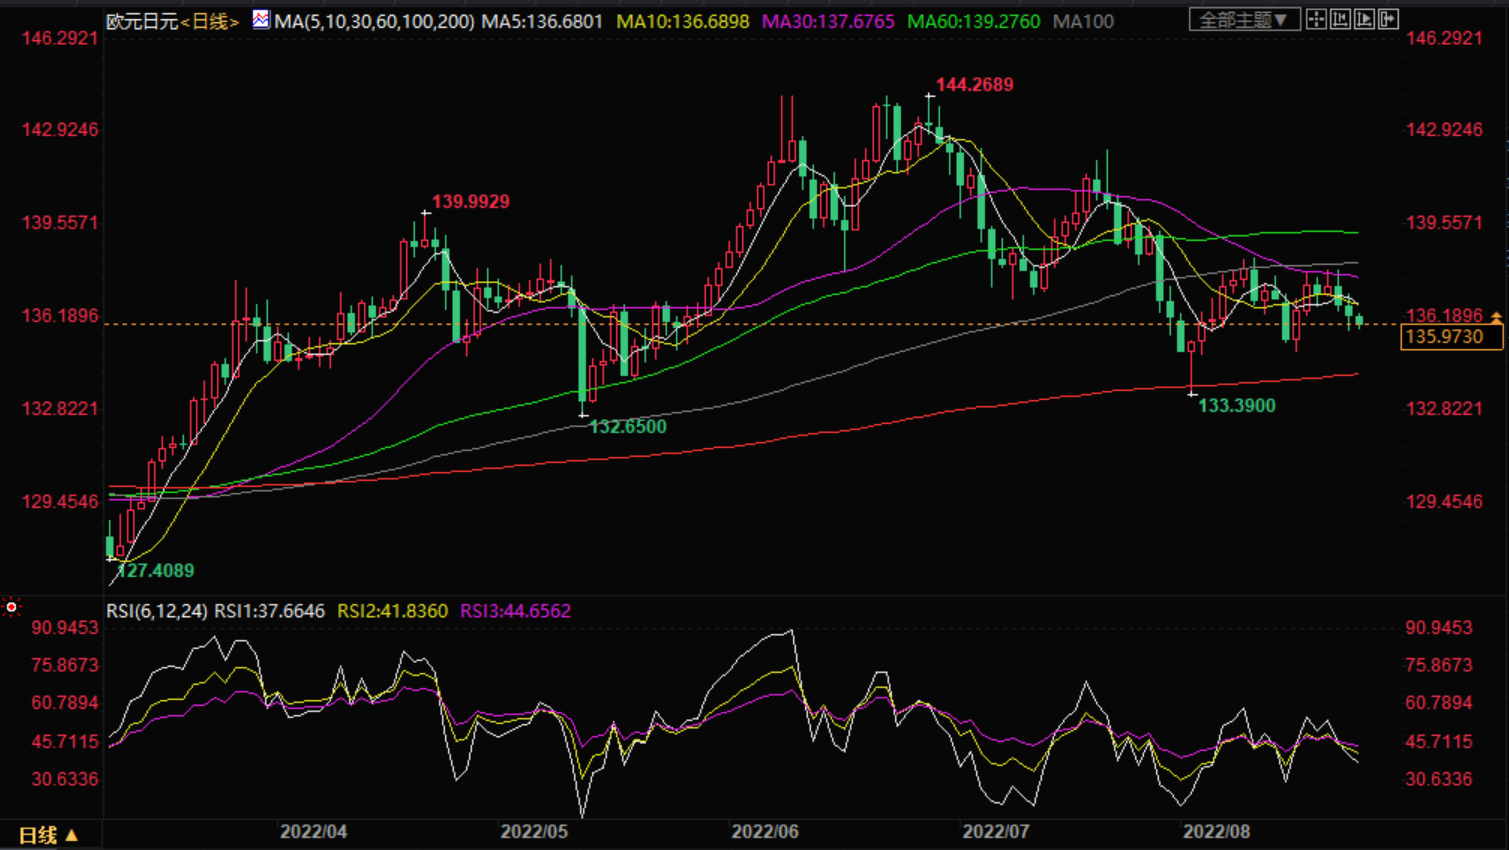Click the <日线> period label in chart title
Viewport: 1509px width, 850px height.
click(210, 21)
